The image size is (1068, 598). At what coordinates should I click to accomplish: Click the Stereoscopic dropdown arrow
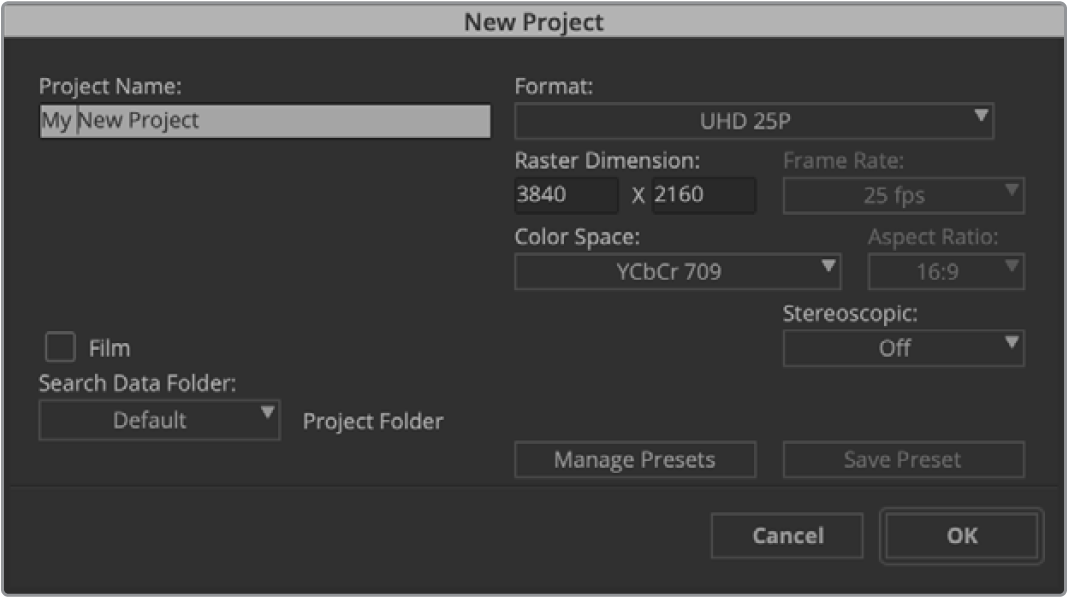[x=1012, y=343]
